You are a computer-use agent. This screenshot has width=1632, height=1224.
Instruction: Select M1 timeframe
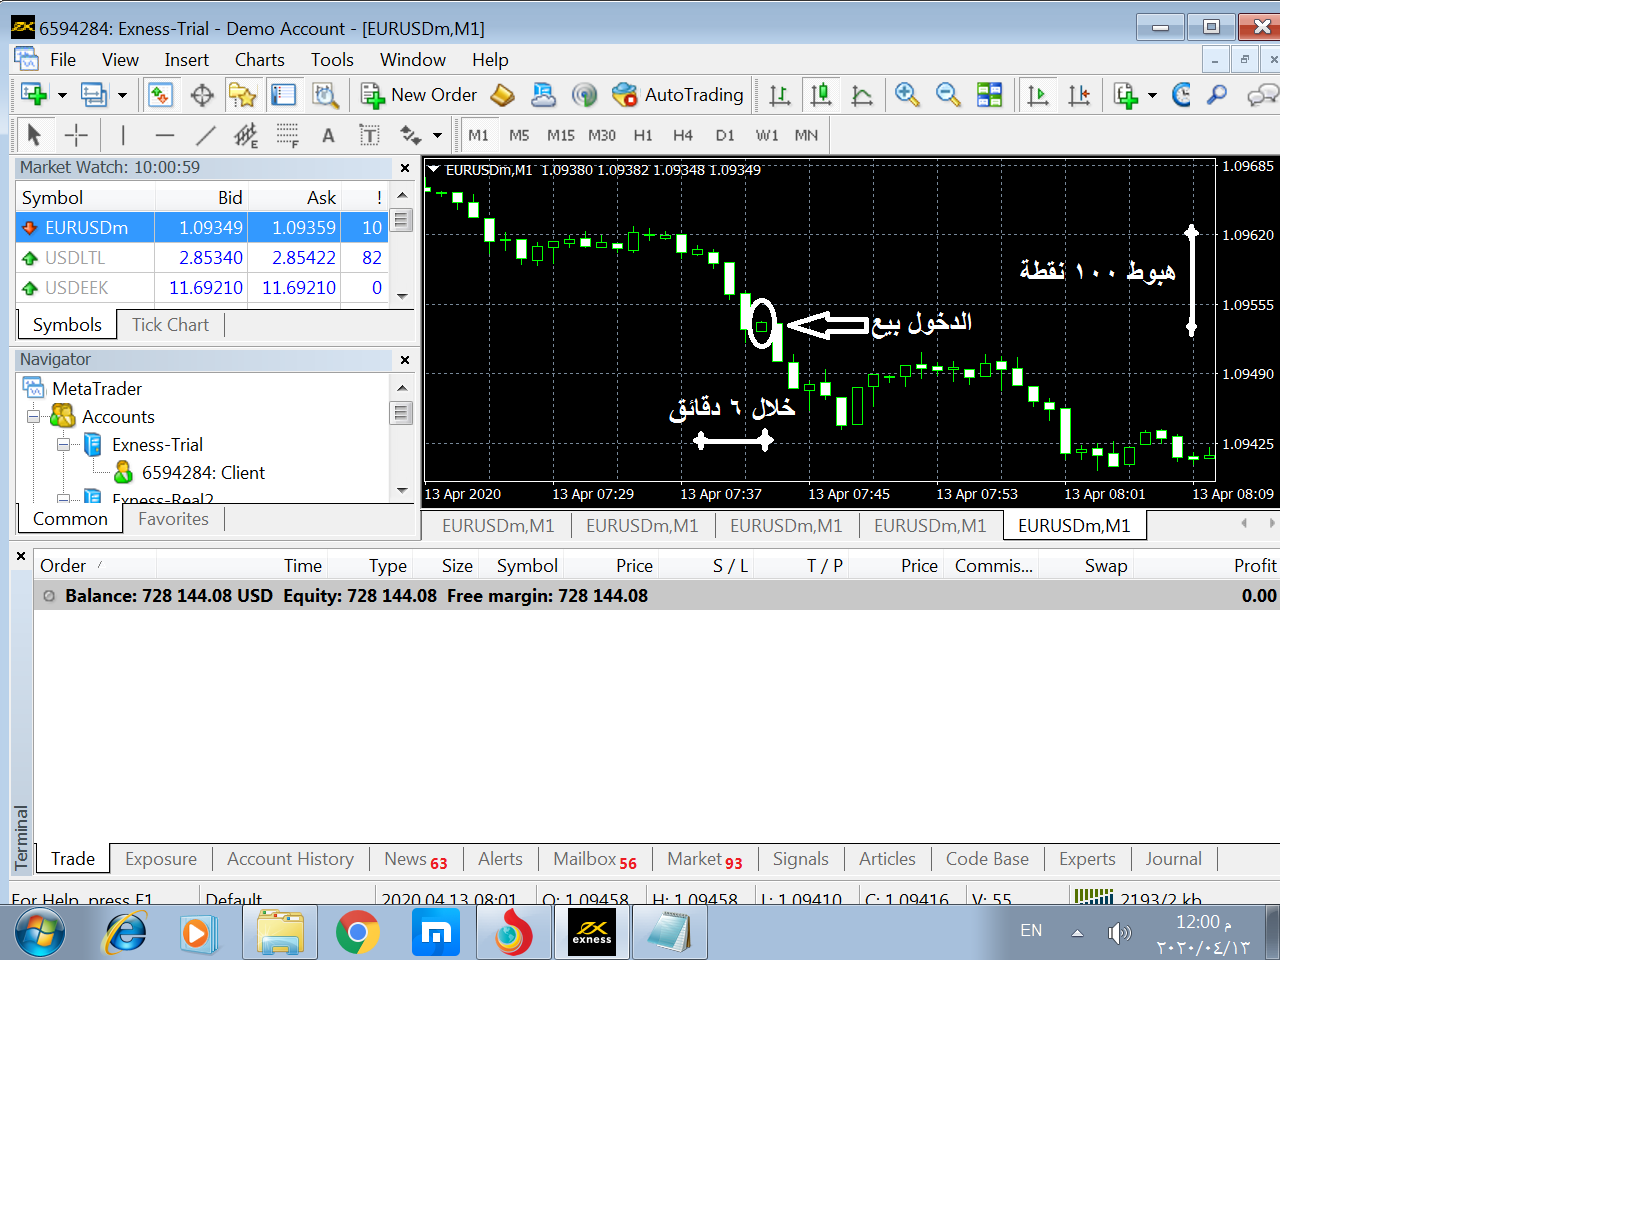coord(479,135)
